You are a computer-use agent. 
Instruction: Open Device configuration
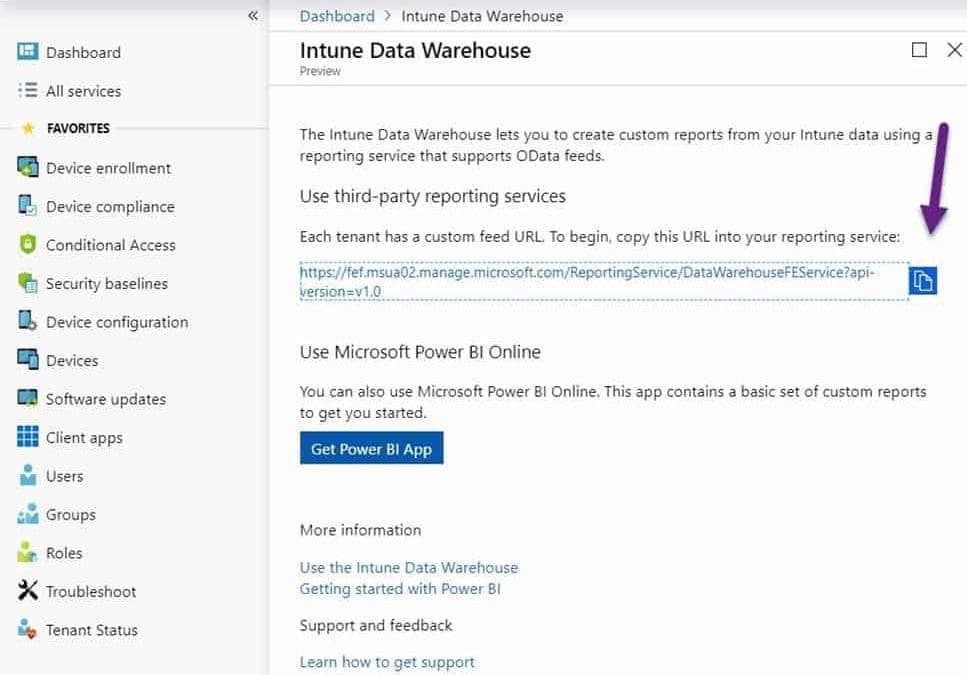pyautogui.click(x=117, y=322)
